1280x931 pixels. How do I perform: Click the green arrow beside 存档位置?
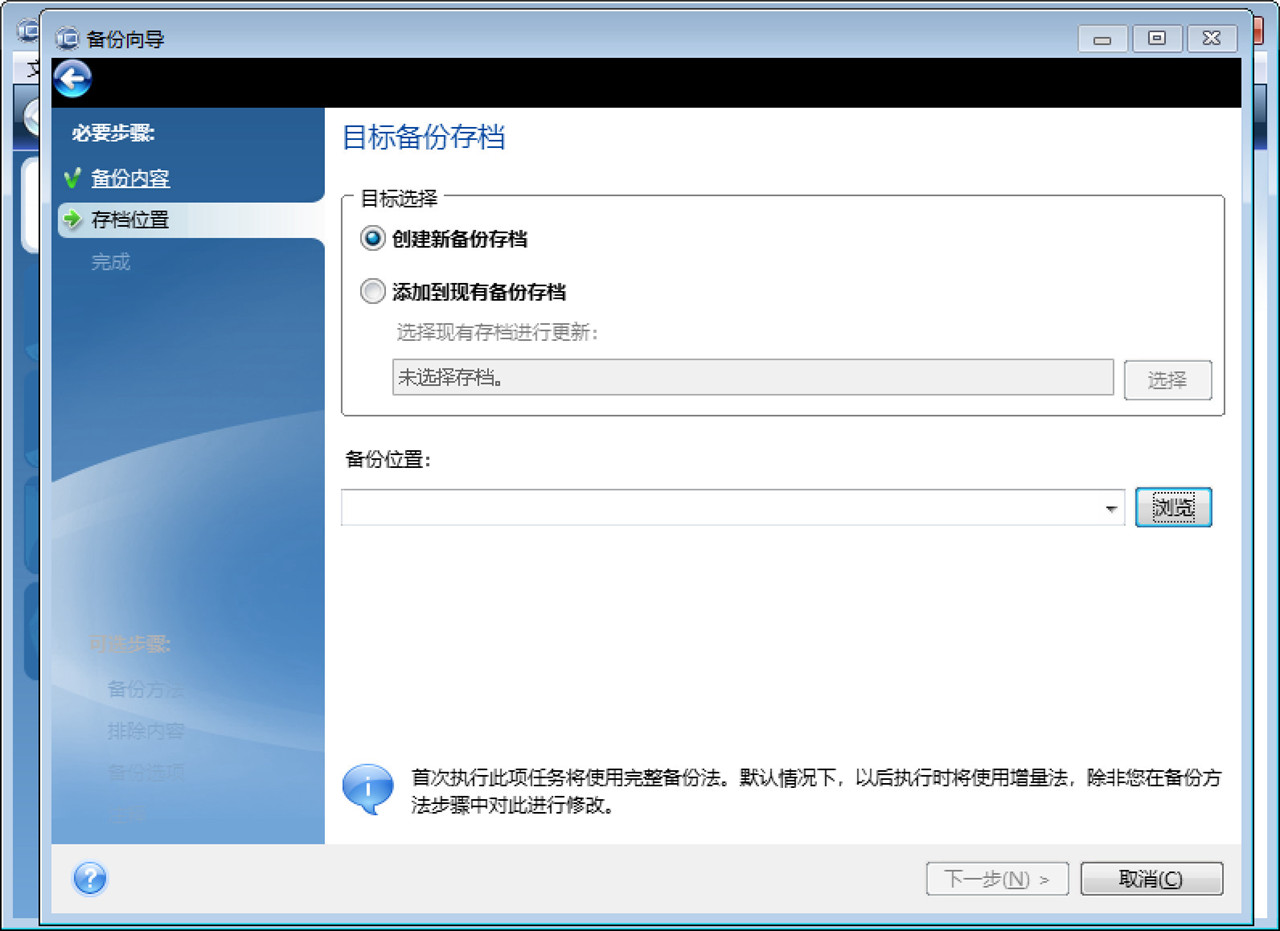[70, 219]
